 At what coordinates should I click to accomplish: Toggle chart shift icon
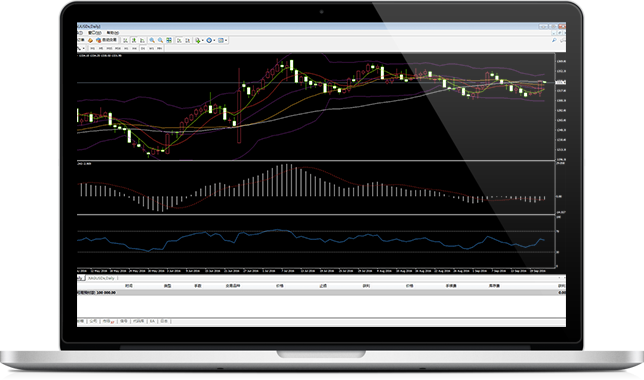tap(188, 40)
